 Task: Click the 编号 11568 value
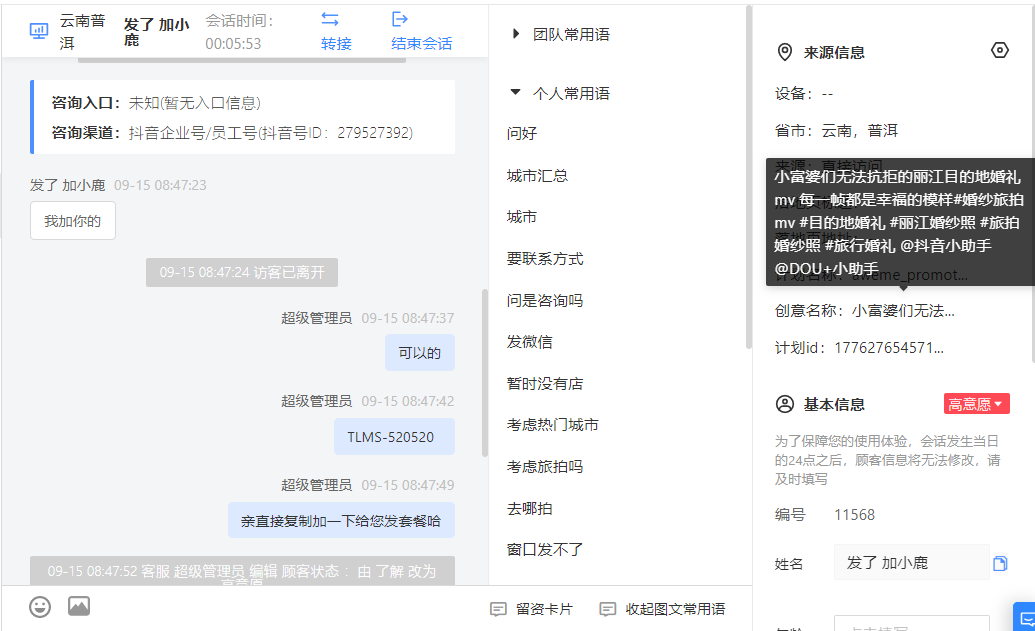click(x=854, y=515)
